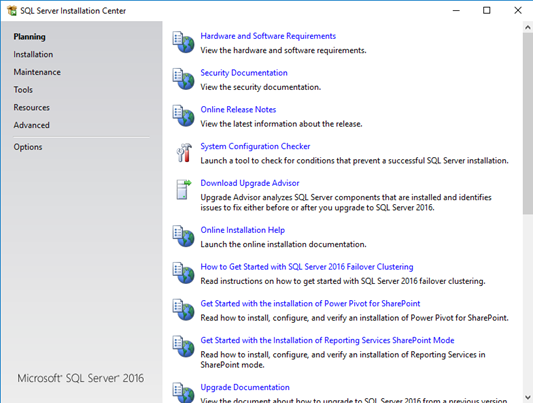The height and width of the screenshot is (403, 533).
Task: Open Reporting Services SharePoint Mode link
Action: [327, 340]
